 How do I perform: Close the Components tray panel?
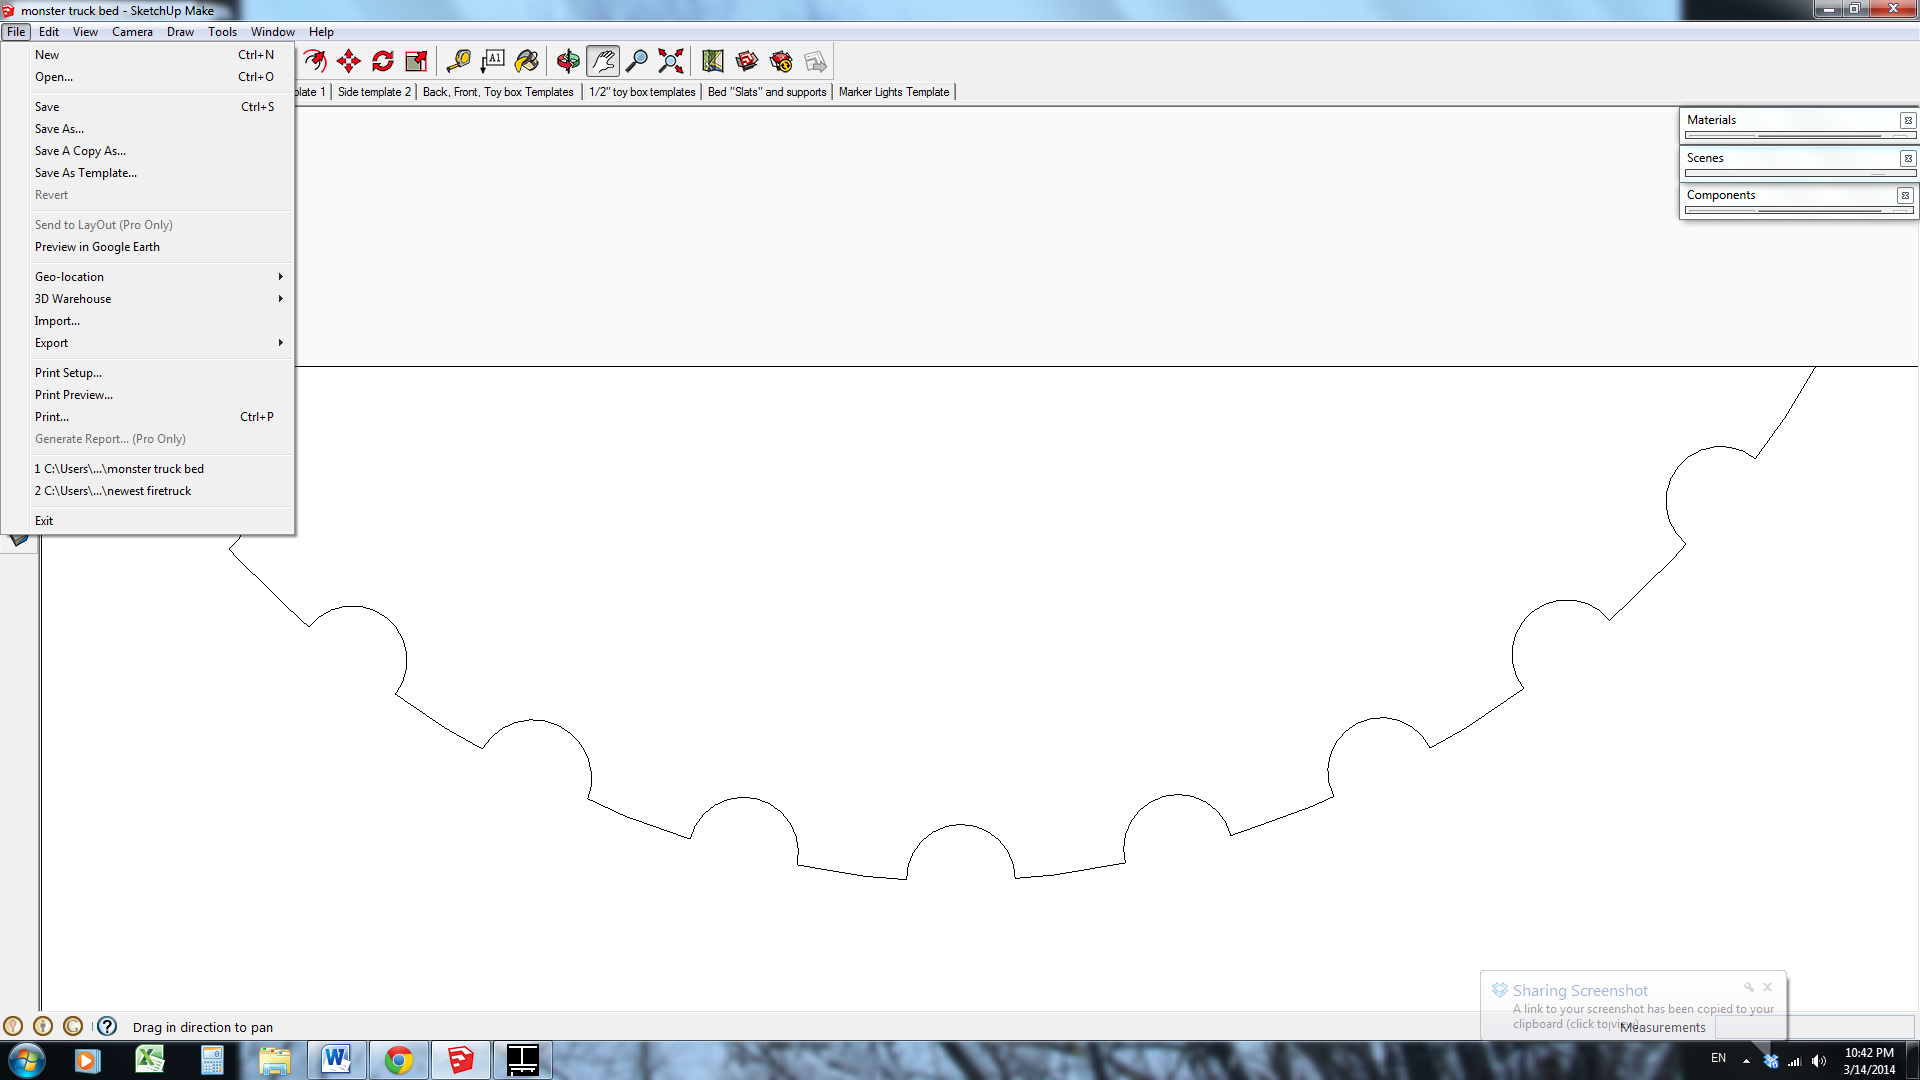coord(1905,196)
